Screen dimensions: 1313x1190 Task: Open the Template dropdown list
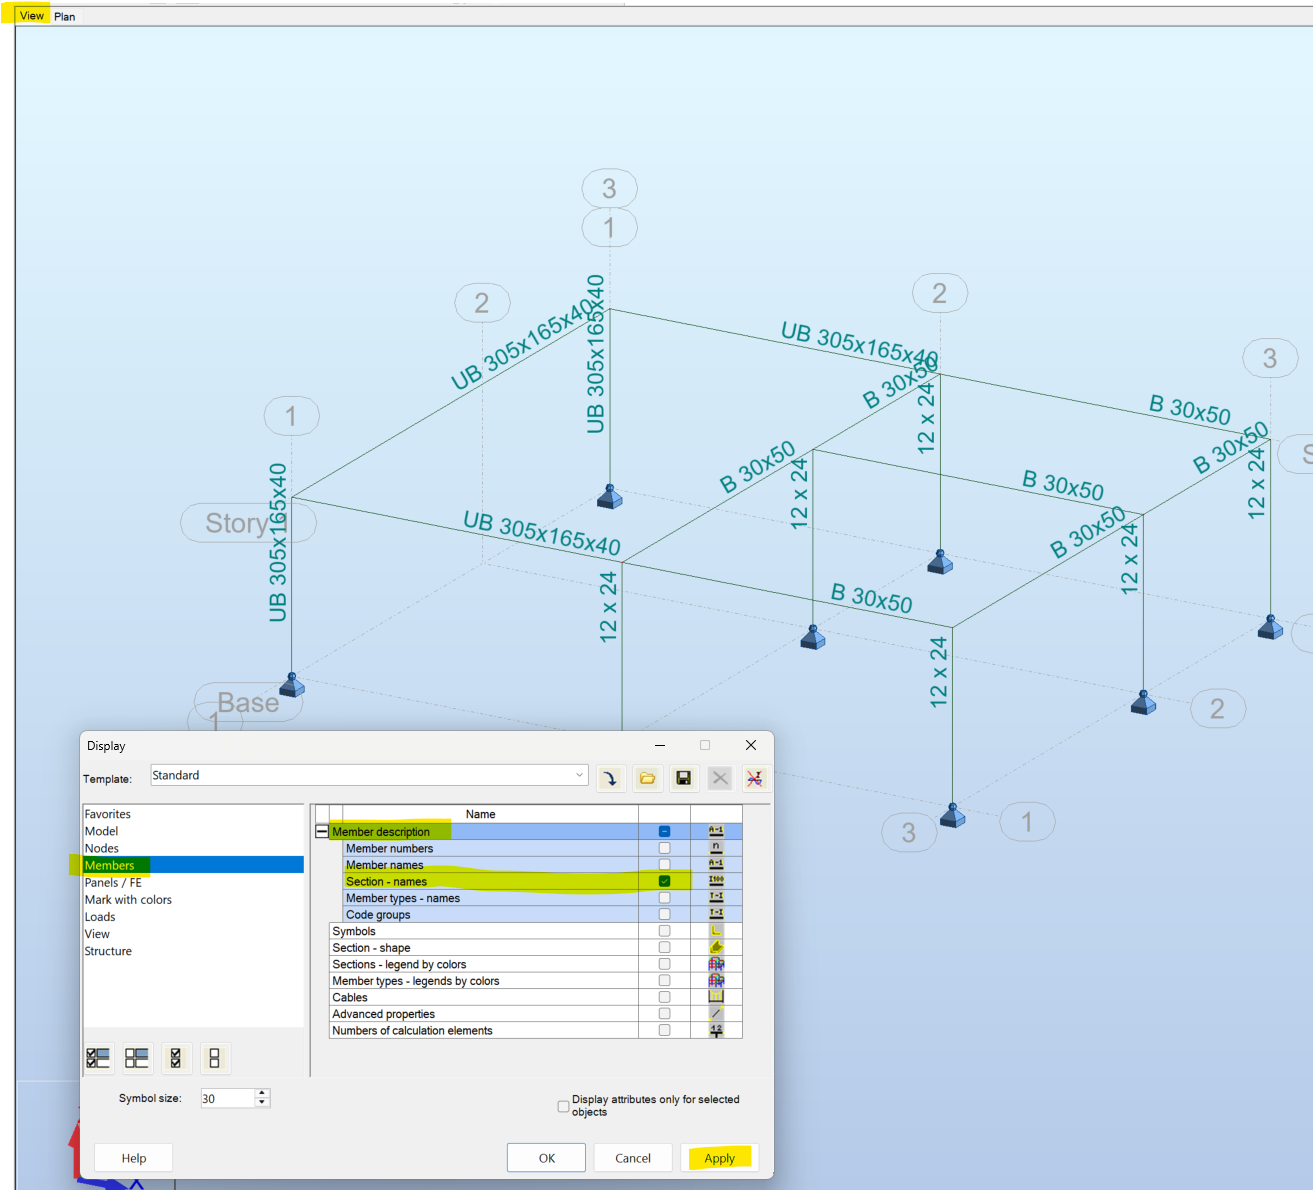tap(579, 775)
